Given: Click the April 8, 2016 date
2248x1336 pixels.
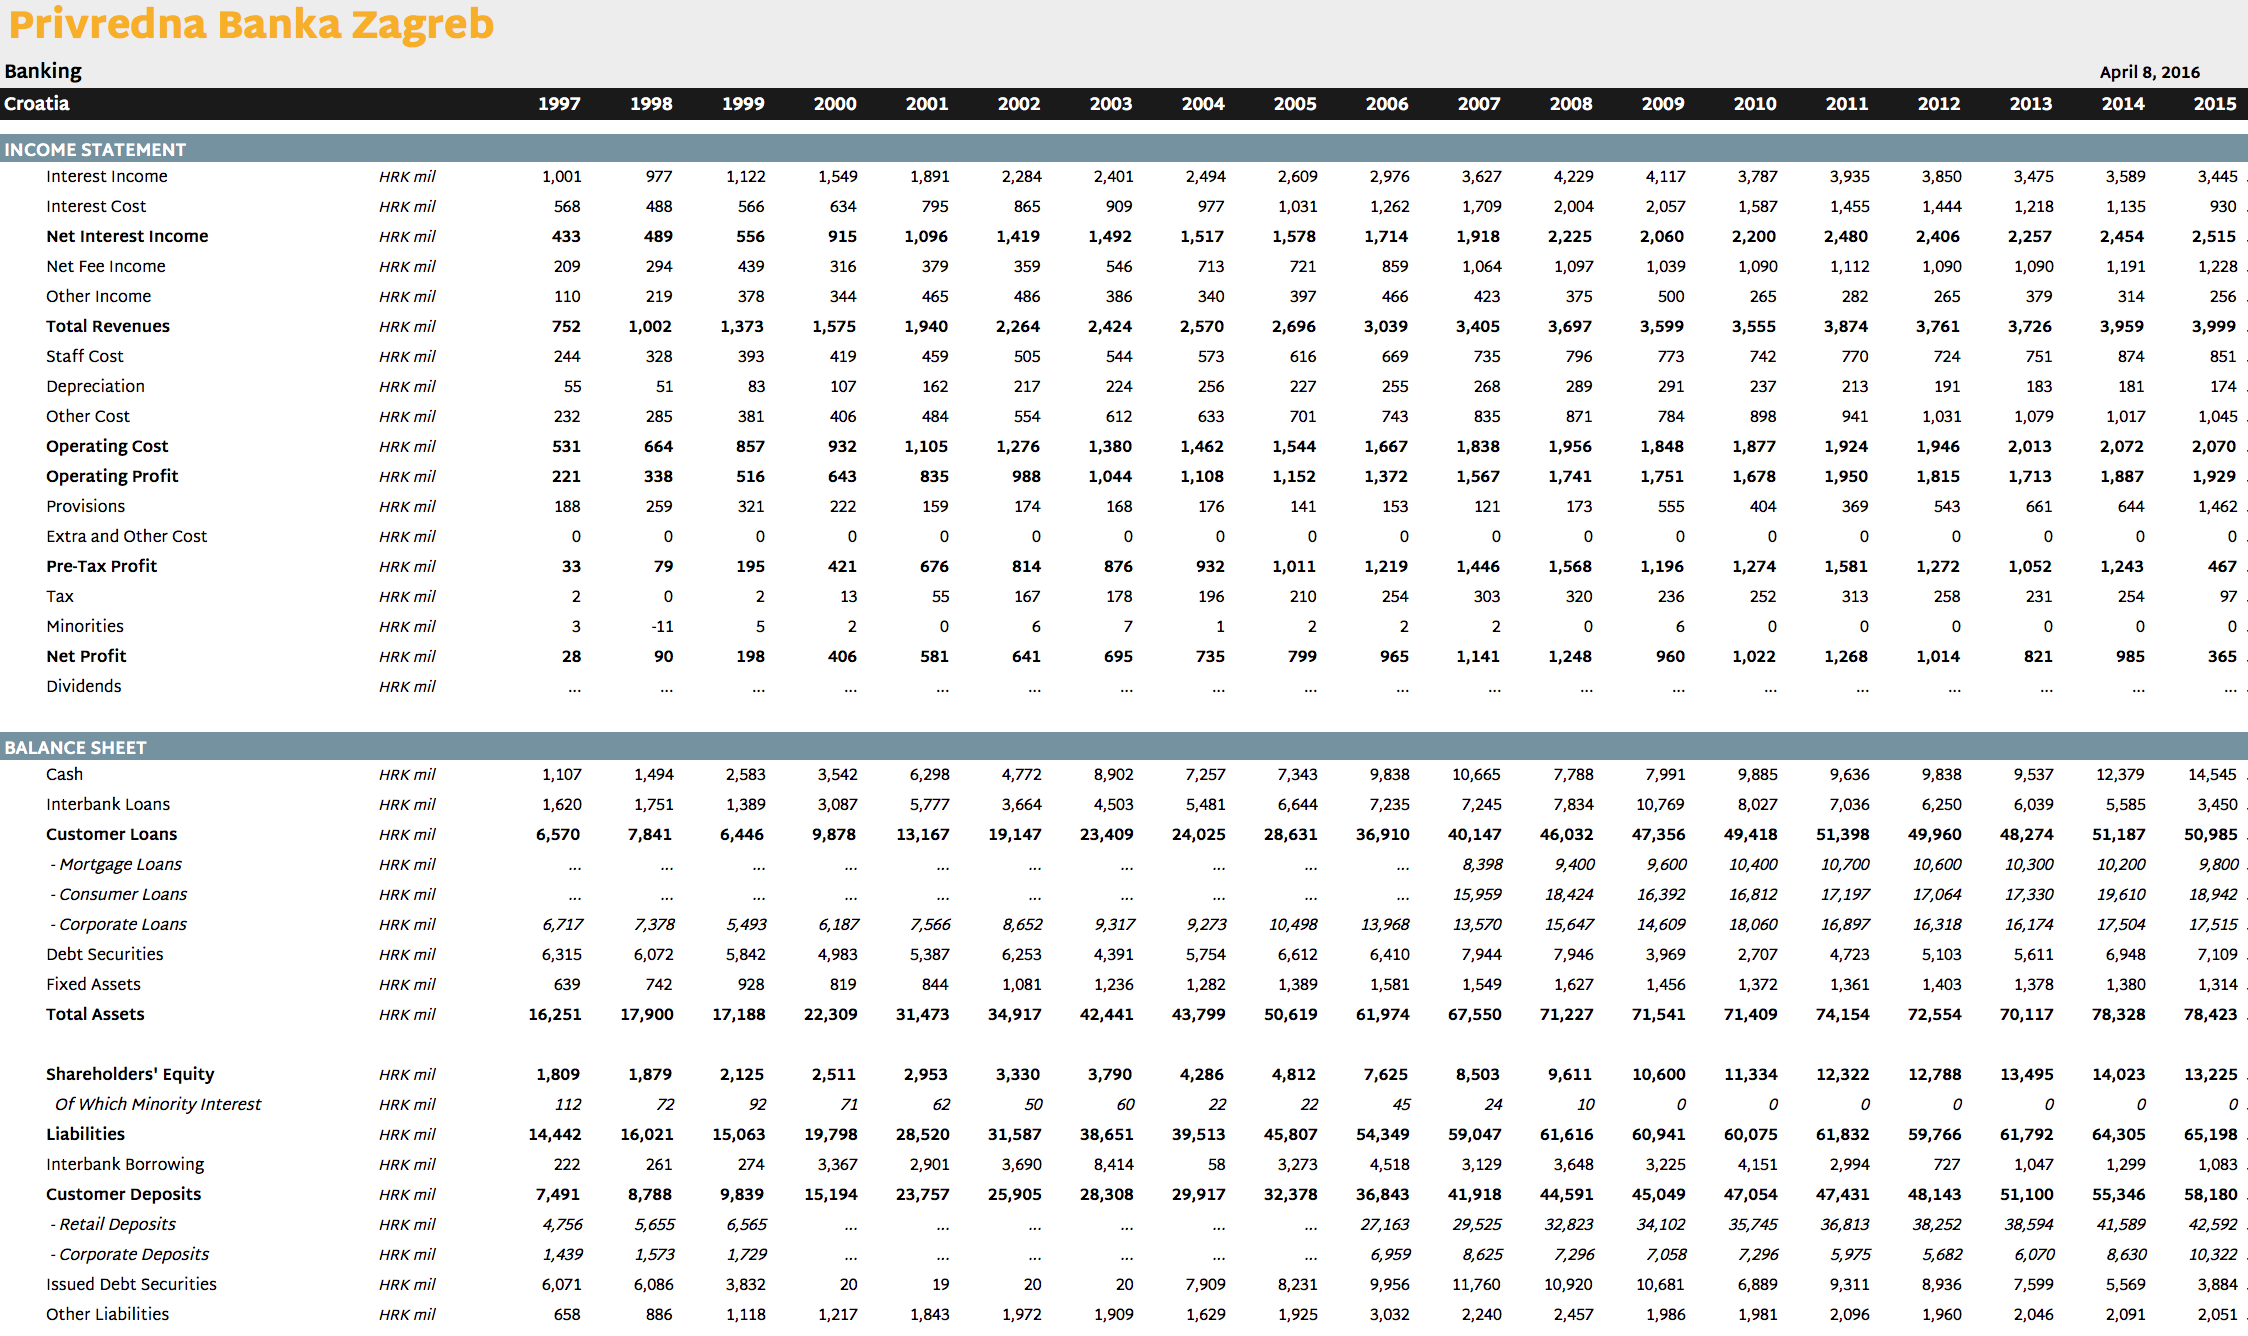Looking at the screenshot, I should tap(2149, 72).
